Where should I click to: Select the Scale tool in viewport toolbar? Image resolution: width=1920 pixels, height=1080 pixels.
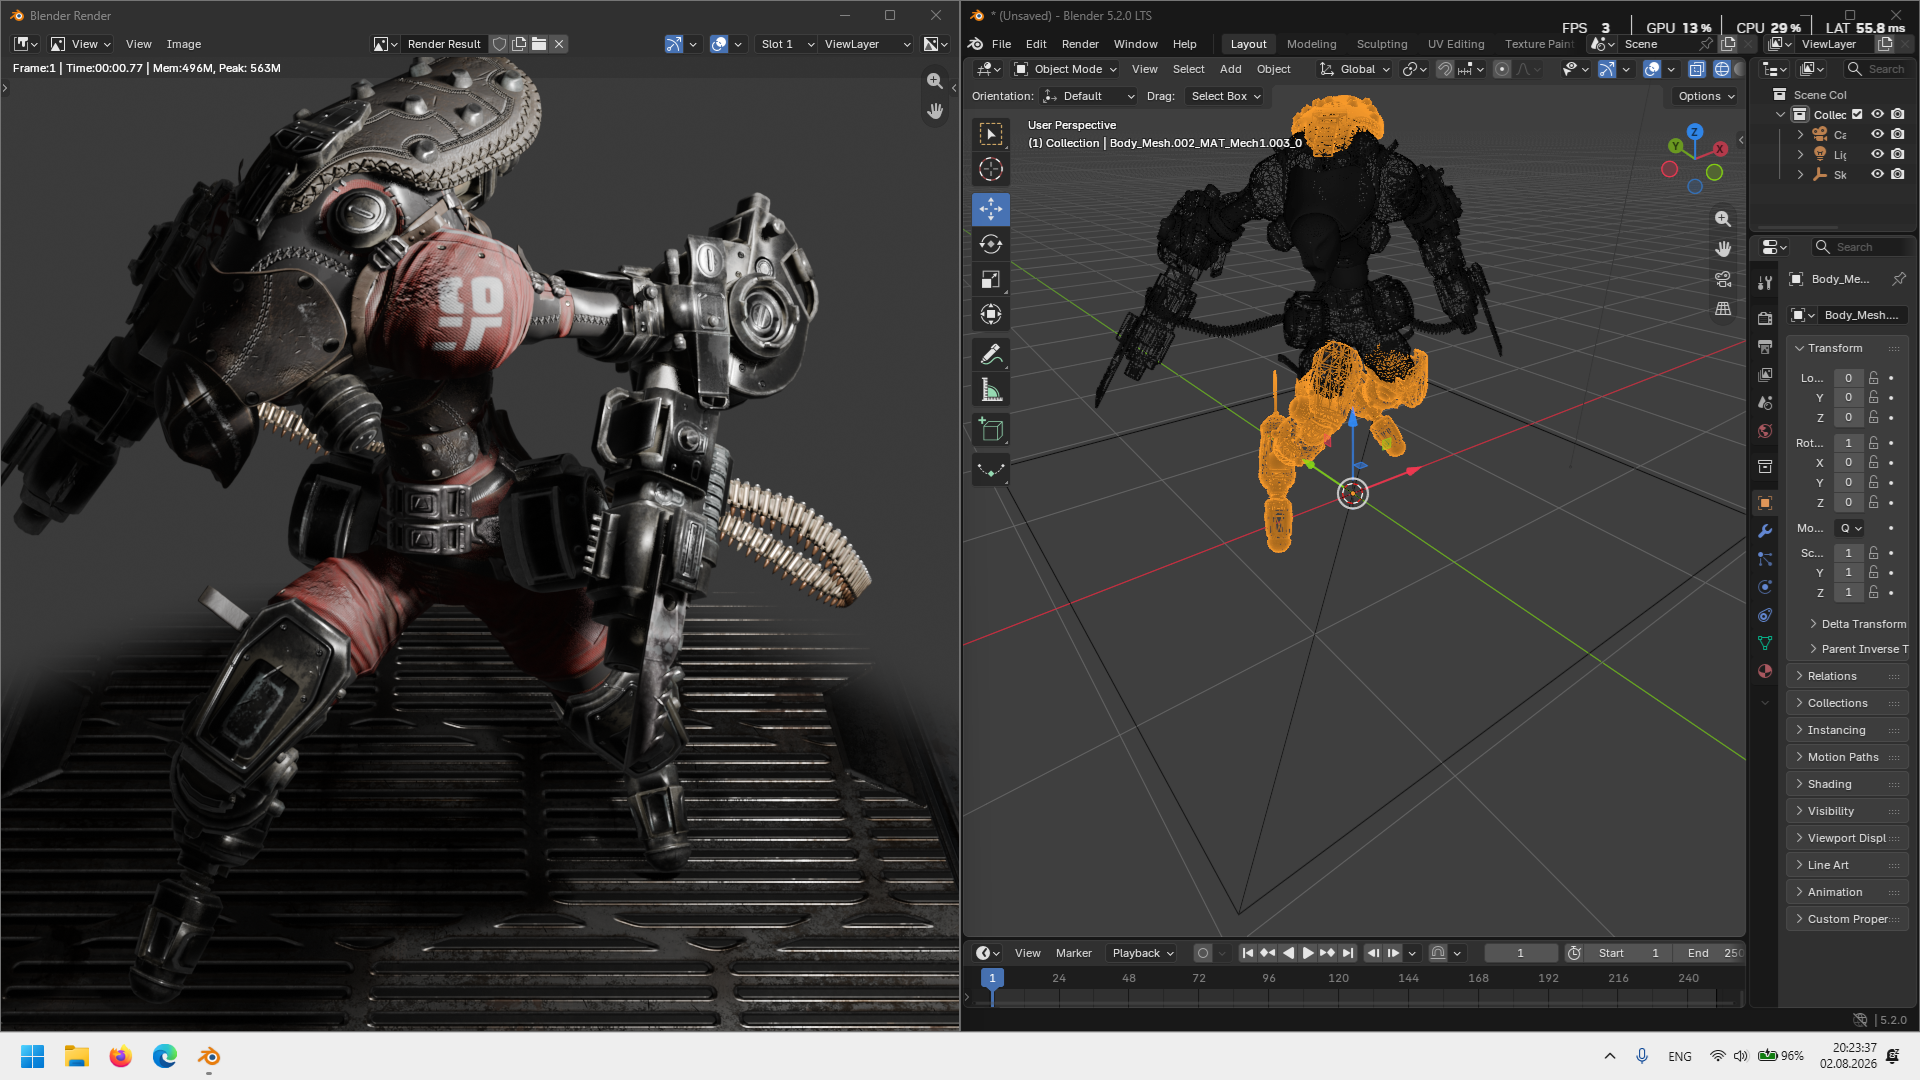click(x=990, y=279)
